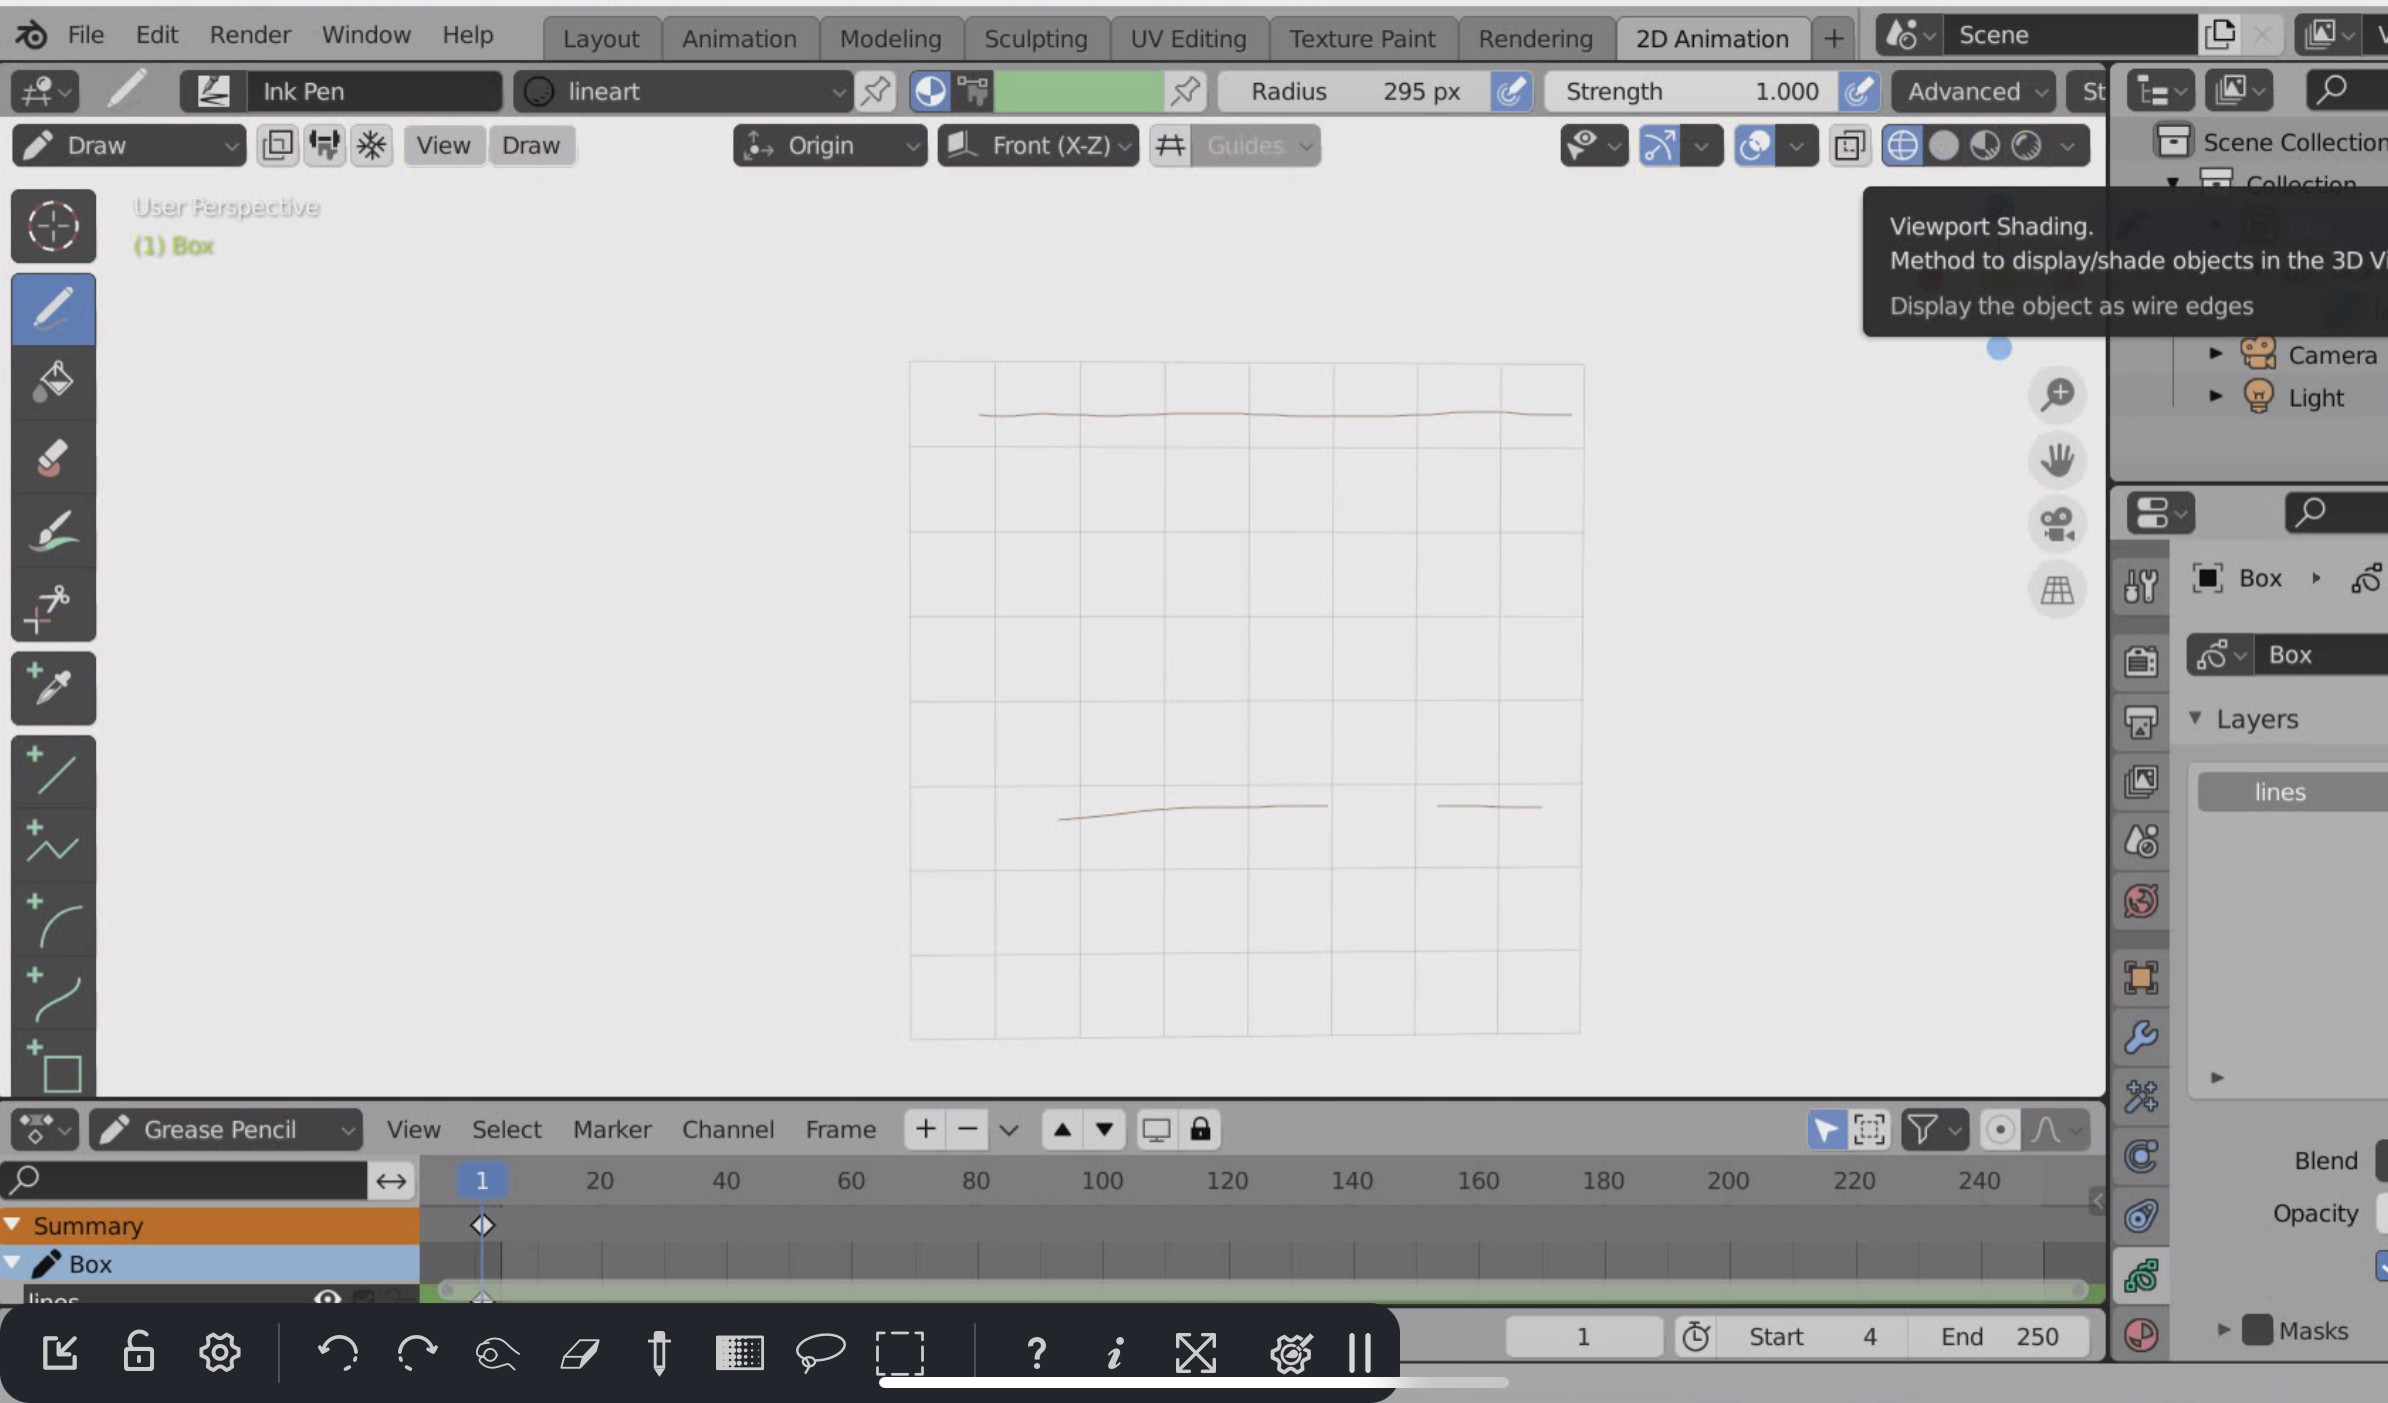Open the Render menu
2388x1403 pixels.
click(249, 37)
